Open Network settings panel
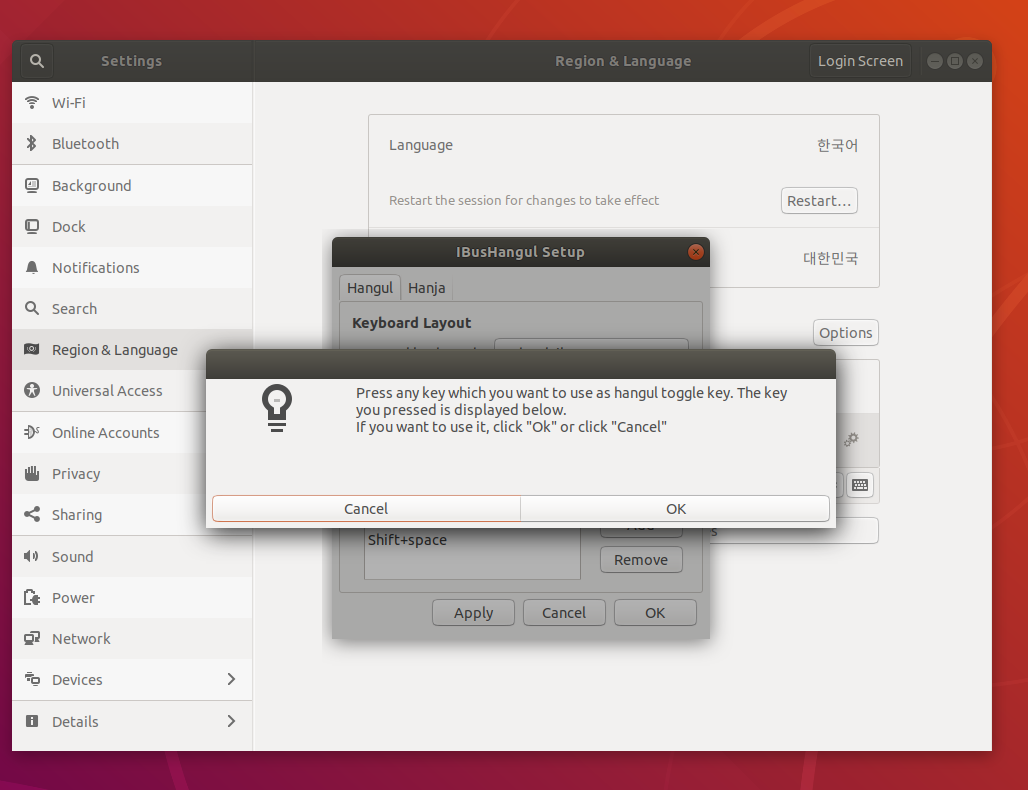Viewport: 1028px width, 790px height. (132, 639)
